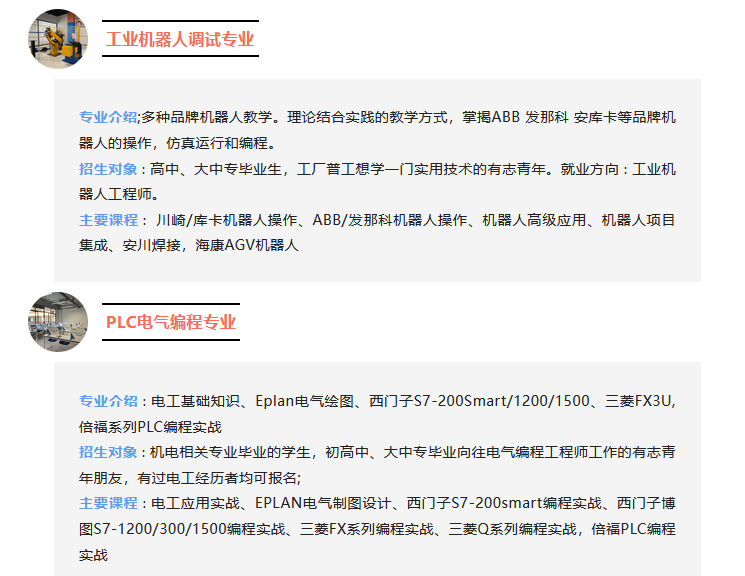Select 主要课程 label in PLC section

108,502
